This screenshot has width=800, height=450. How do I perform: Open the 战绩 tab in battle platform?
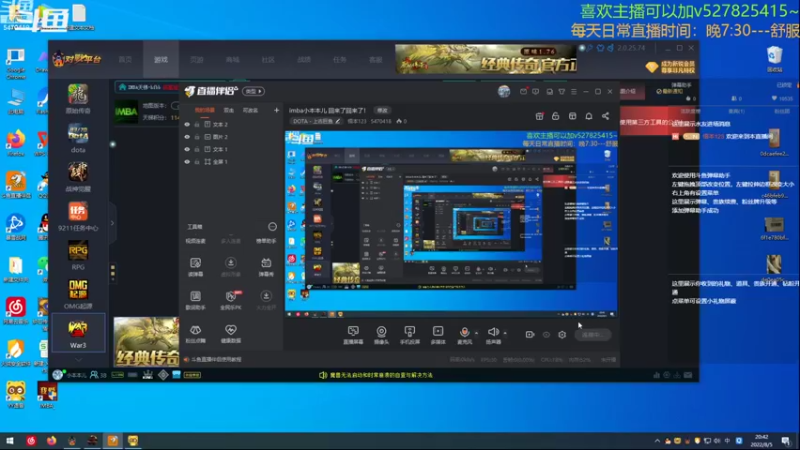[304, 60]
